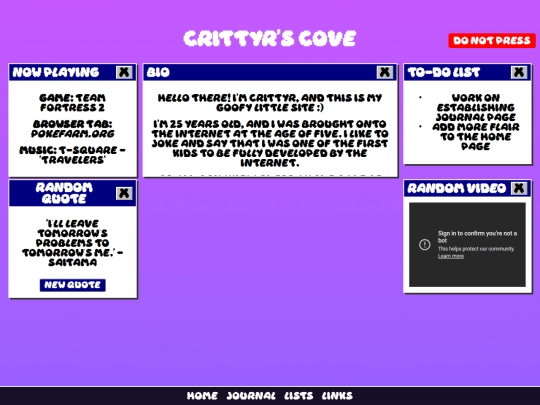Click the red Do Not Press button
The height and width of the screenshot is (405, 540).
point(491,41)
